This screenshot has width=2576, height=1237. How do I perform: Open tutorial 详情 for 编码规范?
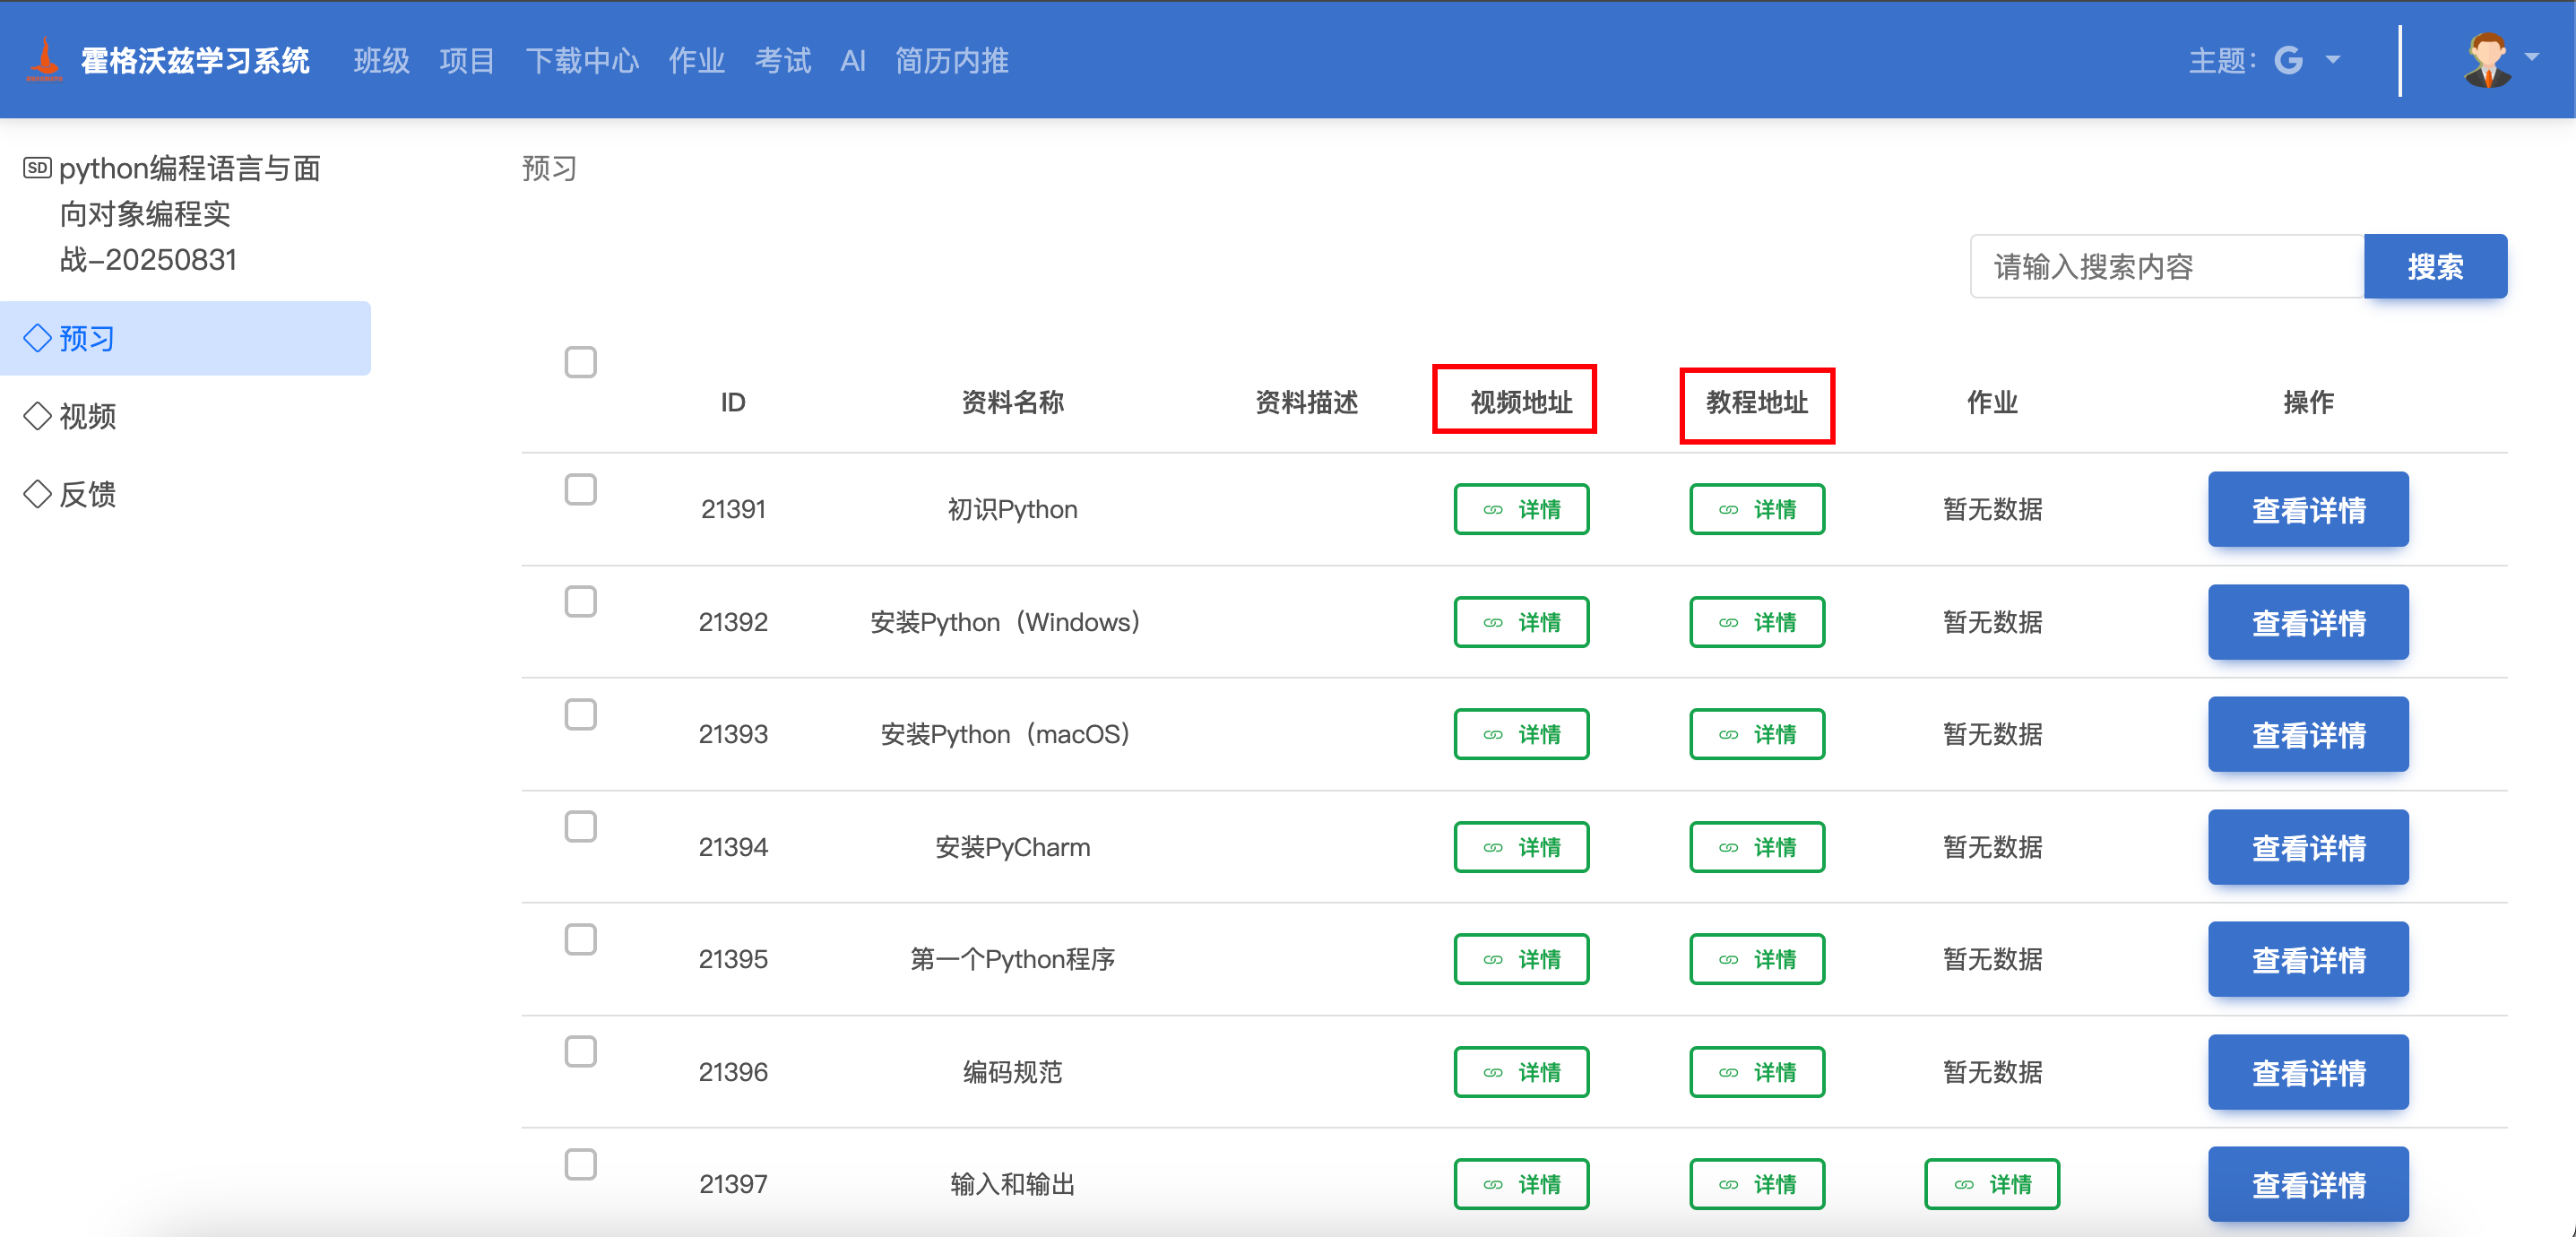click(x=1757, y=1072)
